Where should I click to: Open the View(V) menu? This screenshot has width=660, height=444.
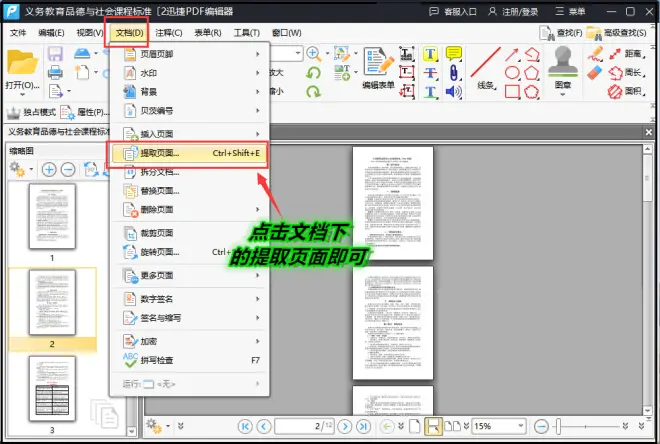(90, 33)
